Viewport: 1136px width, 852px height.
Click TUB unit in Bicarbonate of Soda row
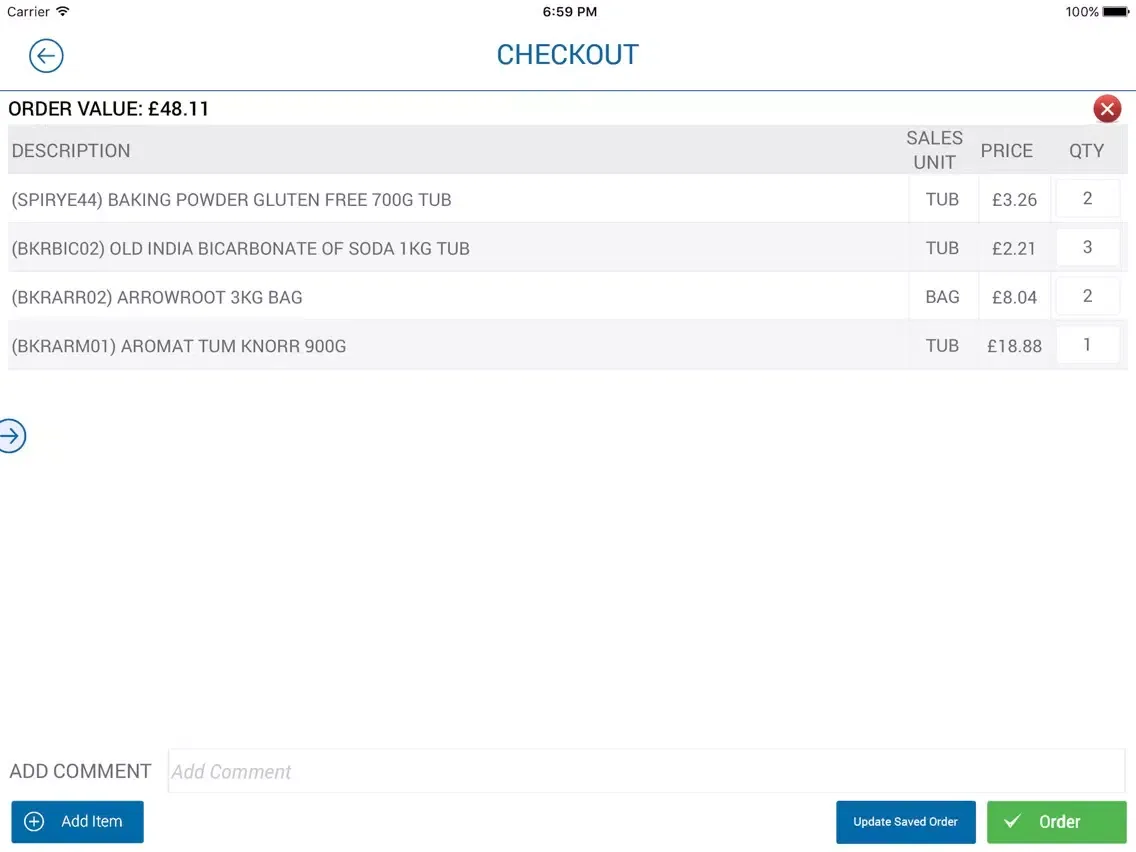pos(943,248)
